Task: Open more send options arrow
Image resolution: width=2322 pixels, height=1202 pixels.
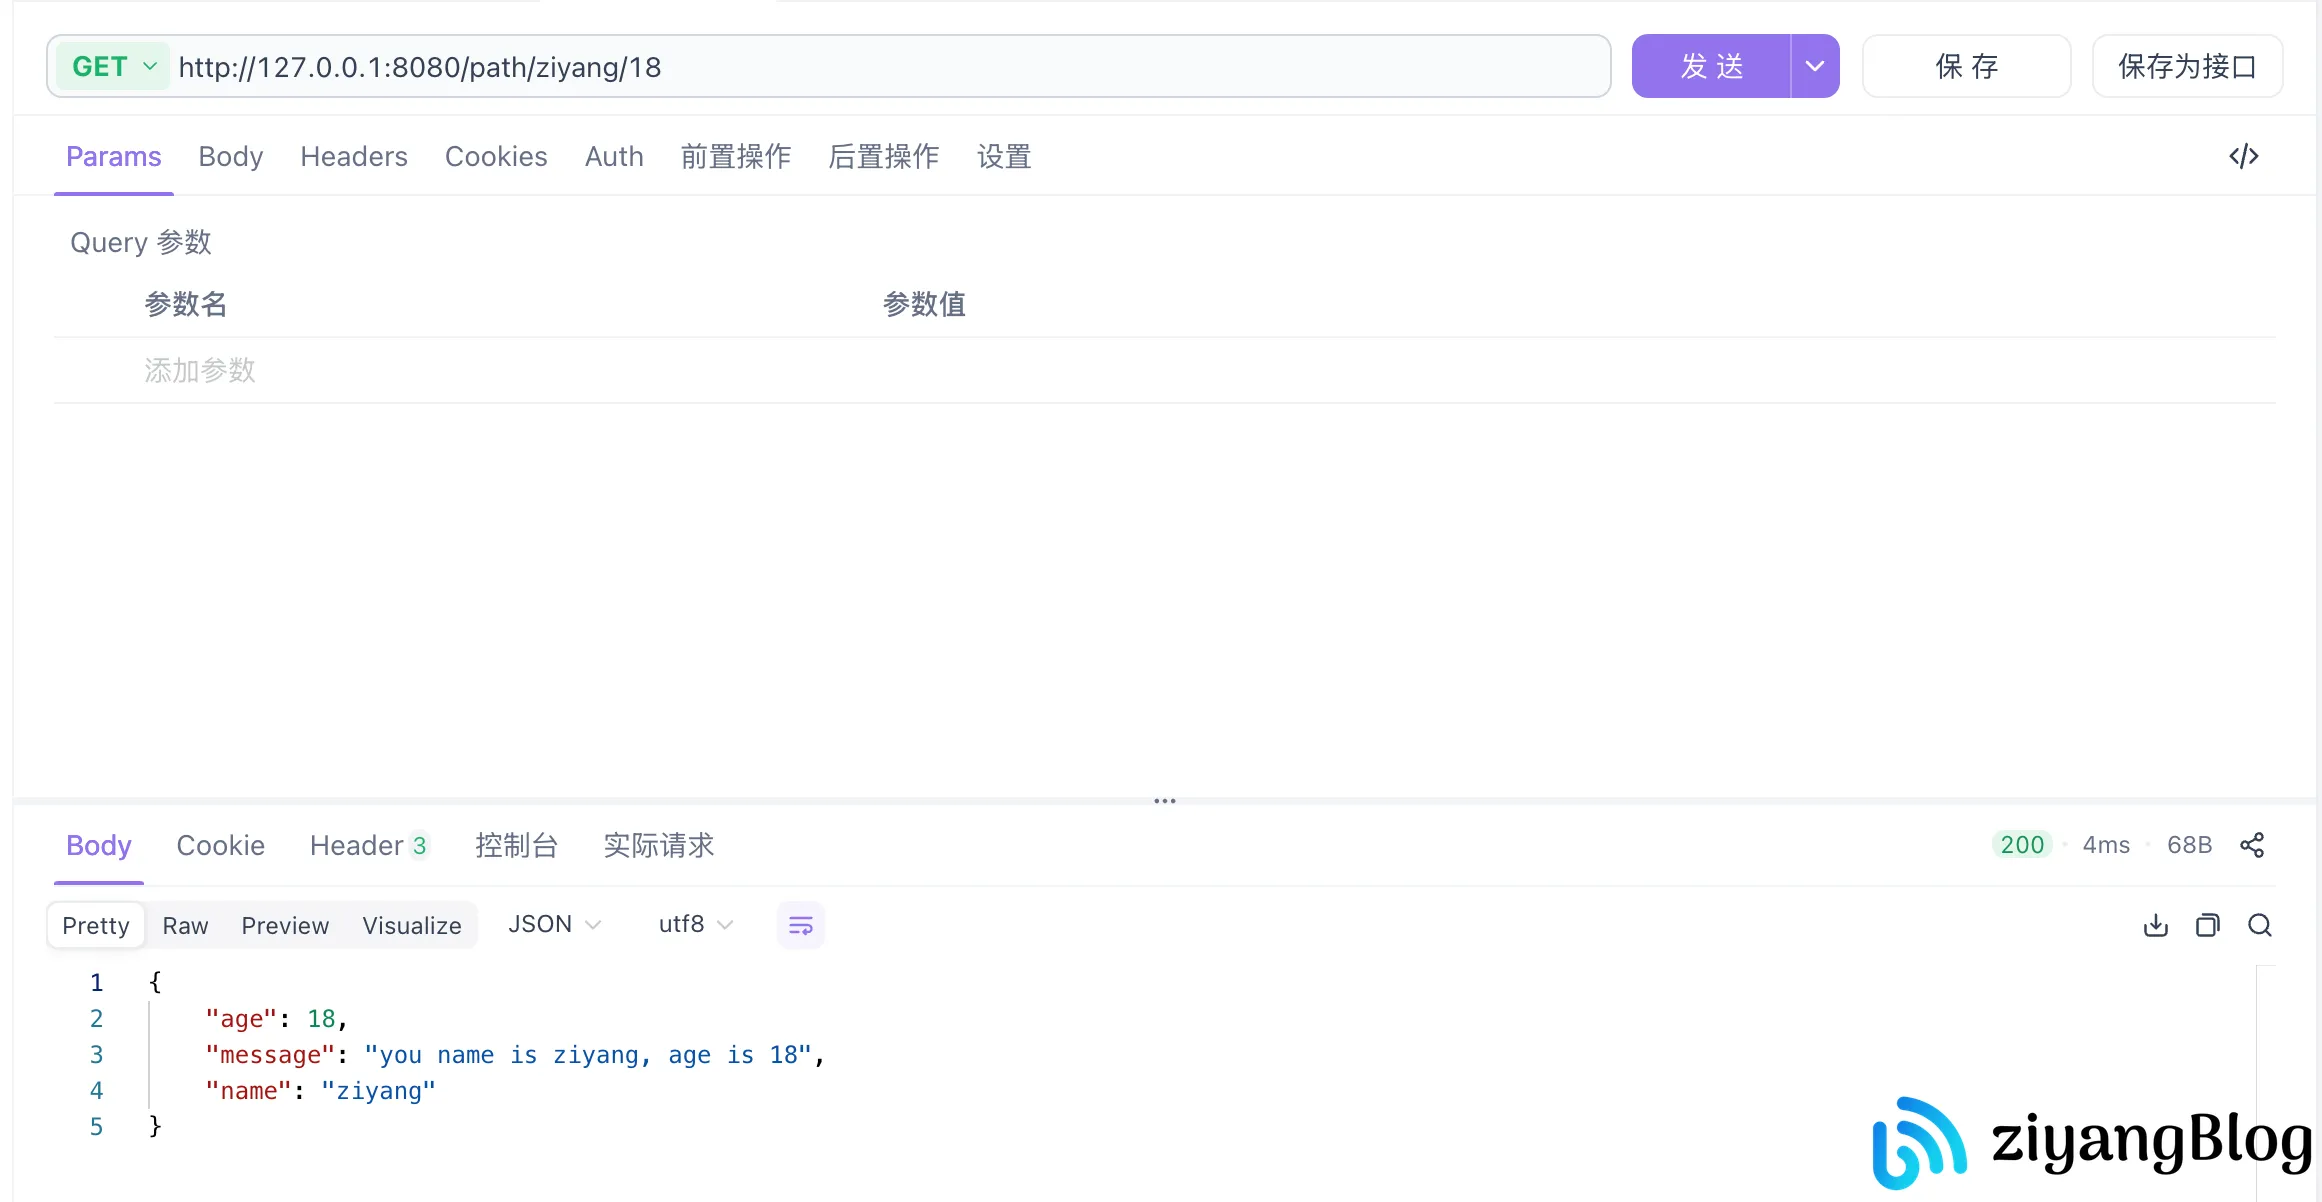Action: point(1813,66)
